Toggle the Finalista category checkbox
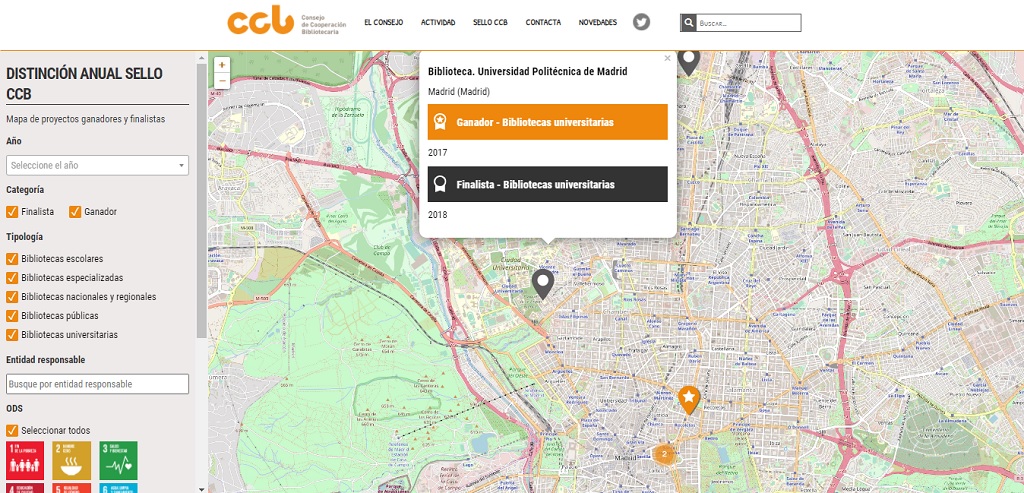 click(12, 212)
